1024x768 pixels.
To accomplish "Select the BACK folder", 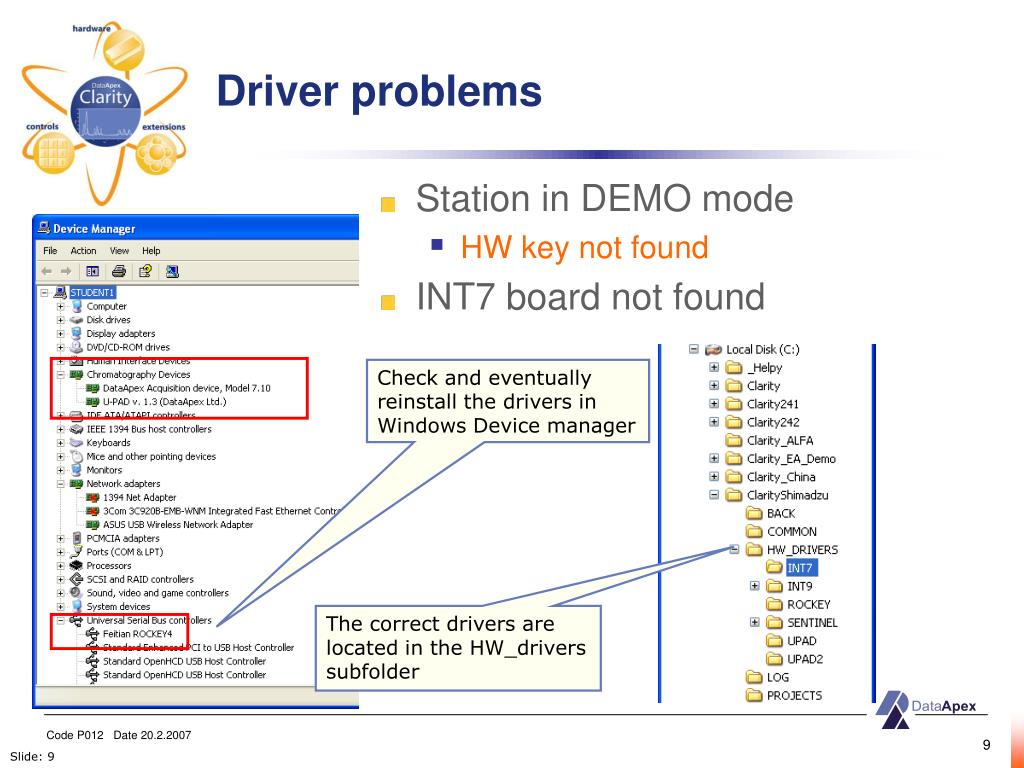I will pyautogui.click(x=781, y=513).
